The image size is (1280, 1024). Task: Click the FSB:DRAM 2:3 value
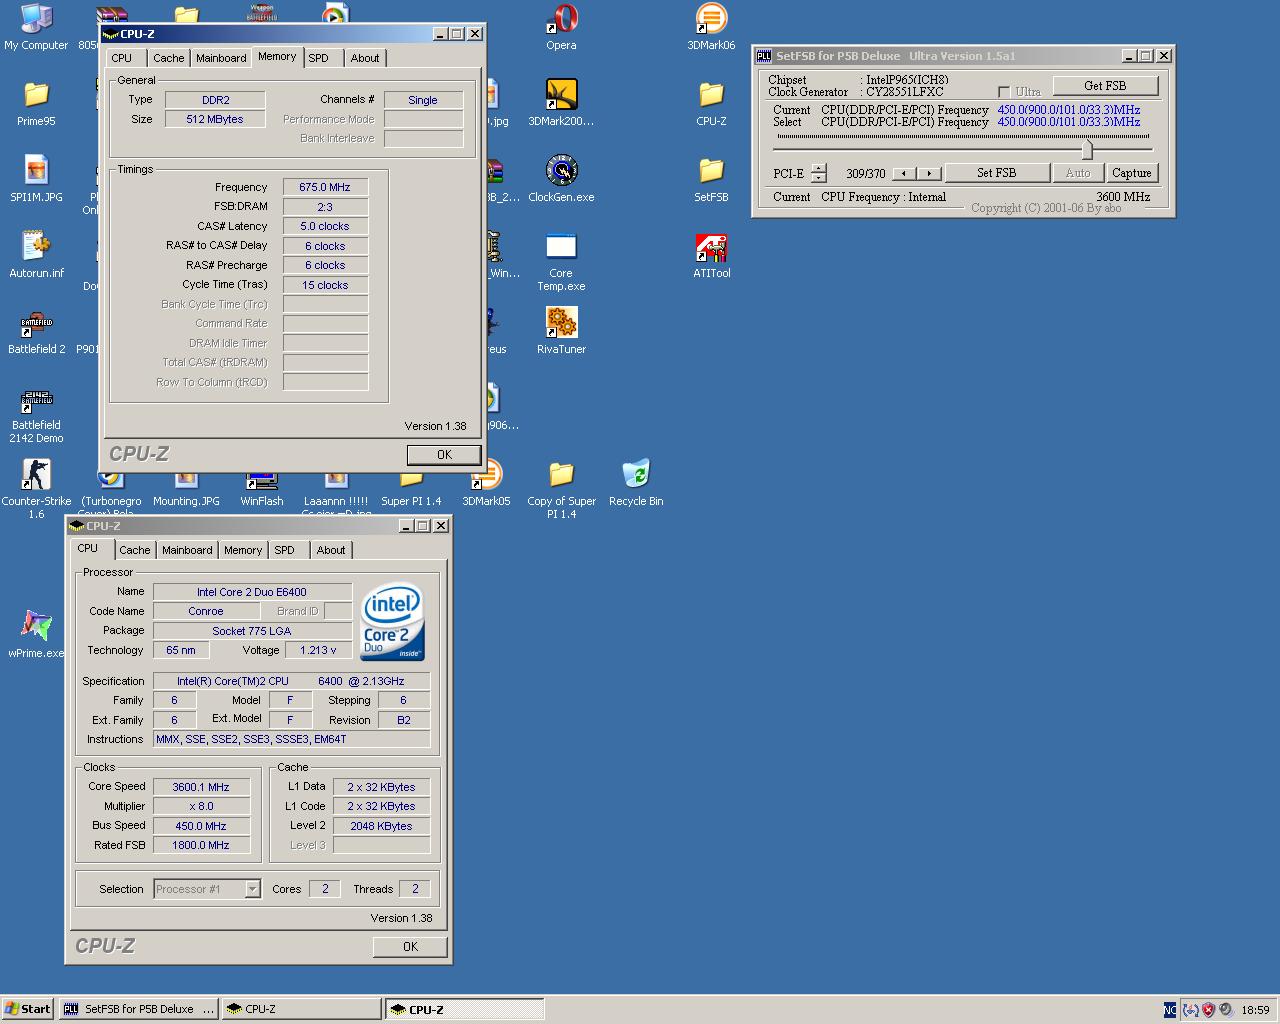click(325, 207)
